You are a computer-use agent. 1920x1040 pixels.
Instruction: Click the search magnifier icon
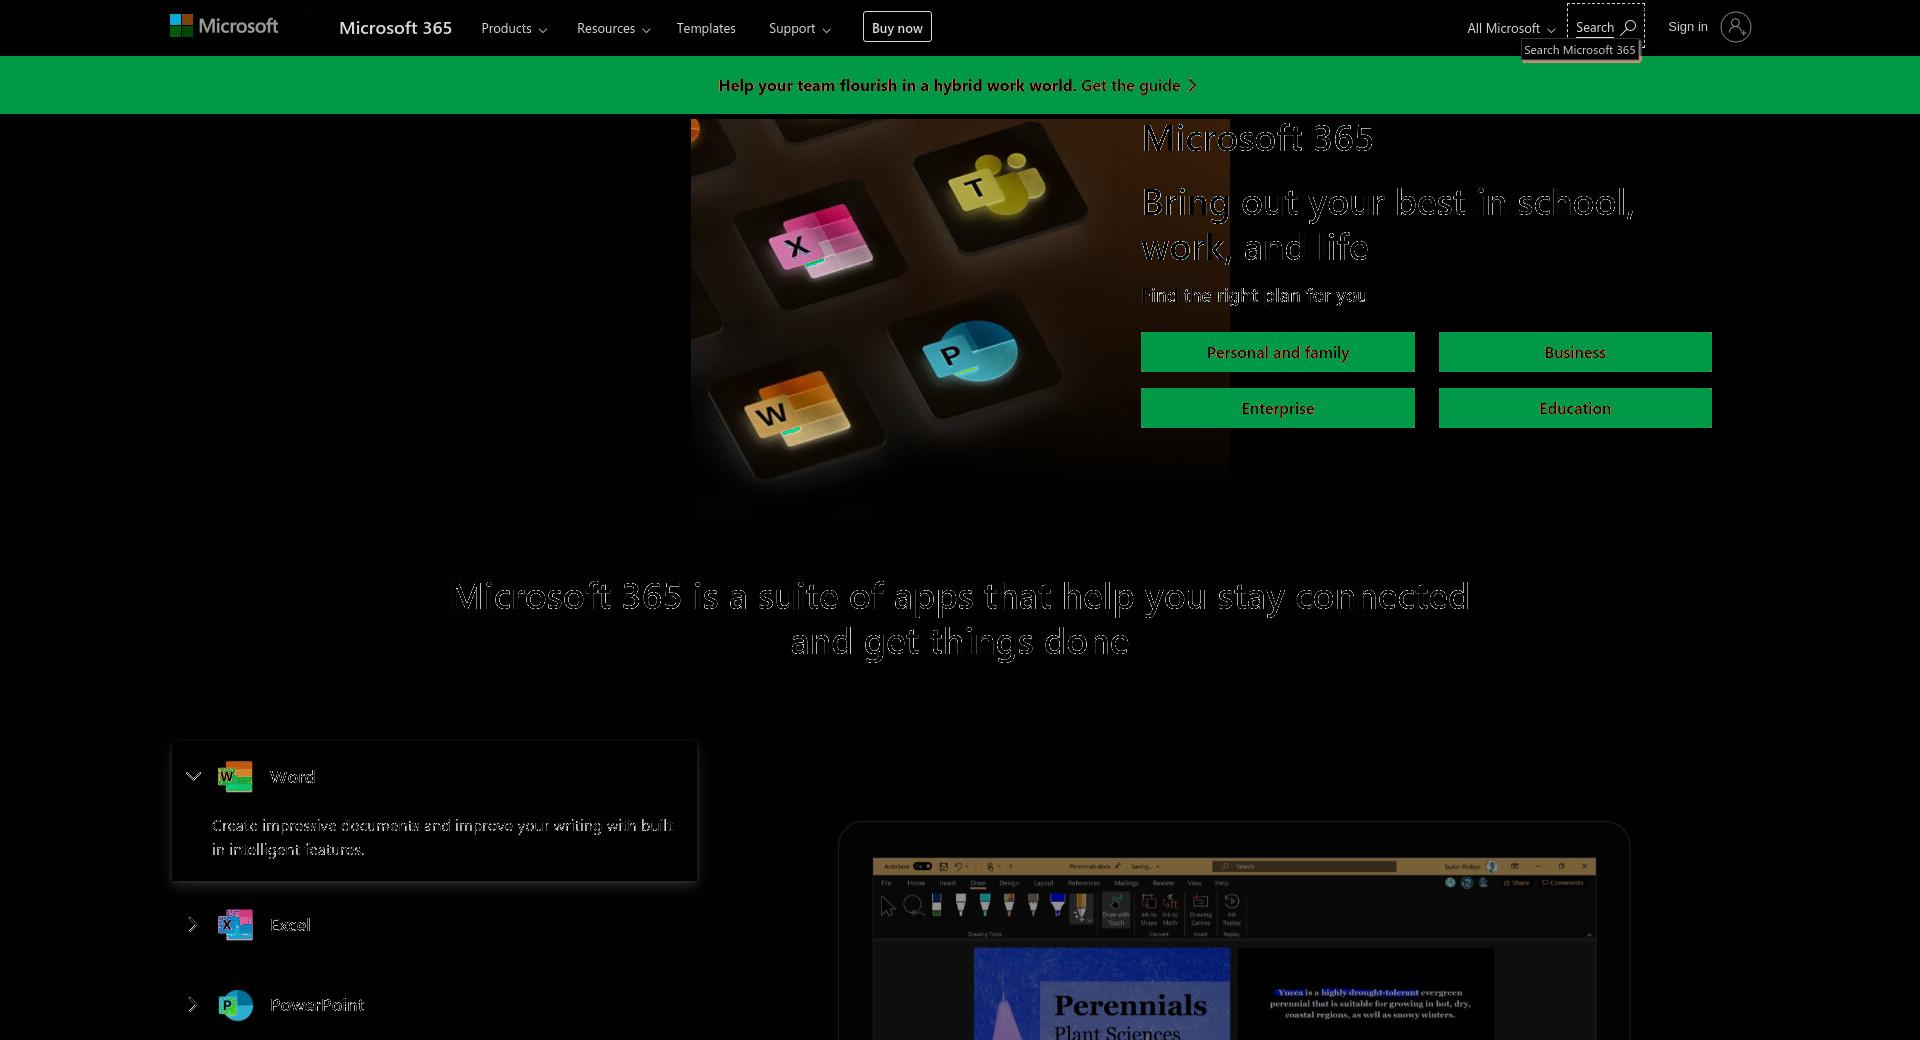(1628, 27)
